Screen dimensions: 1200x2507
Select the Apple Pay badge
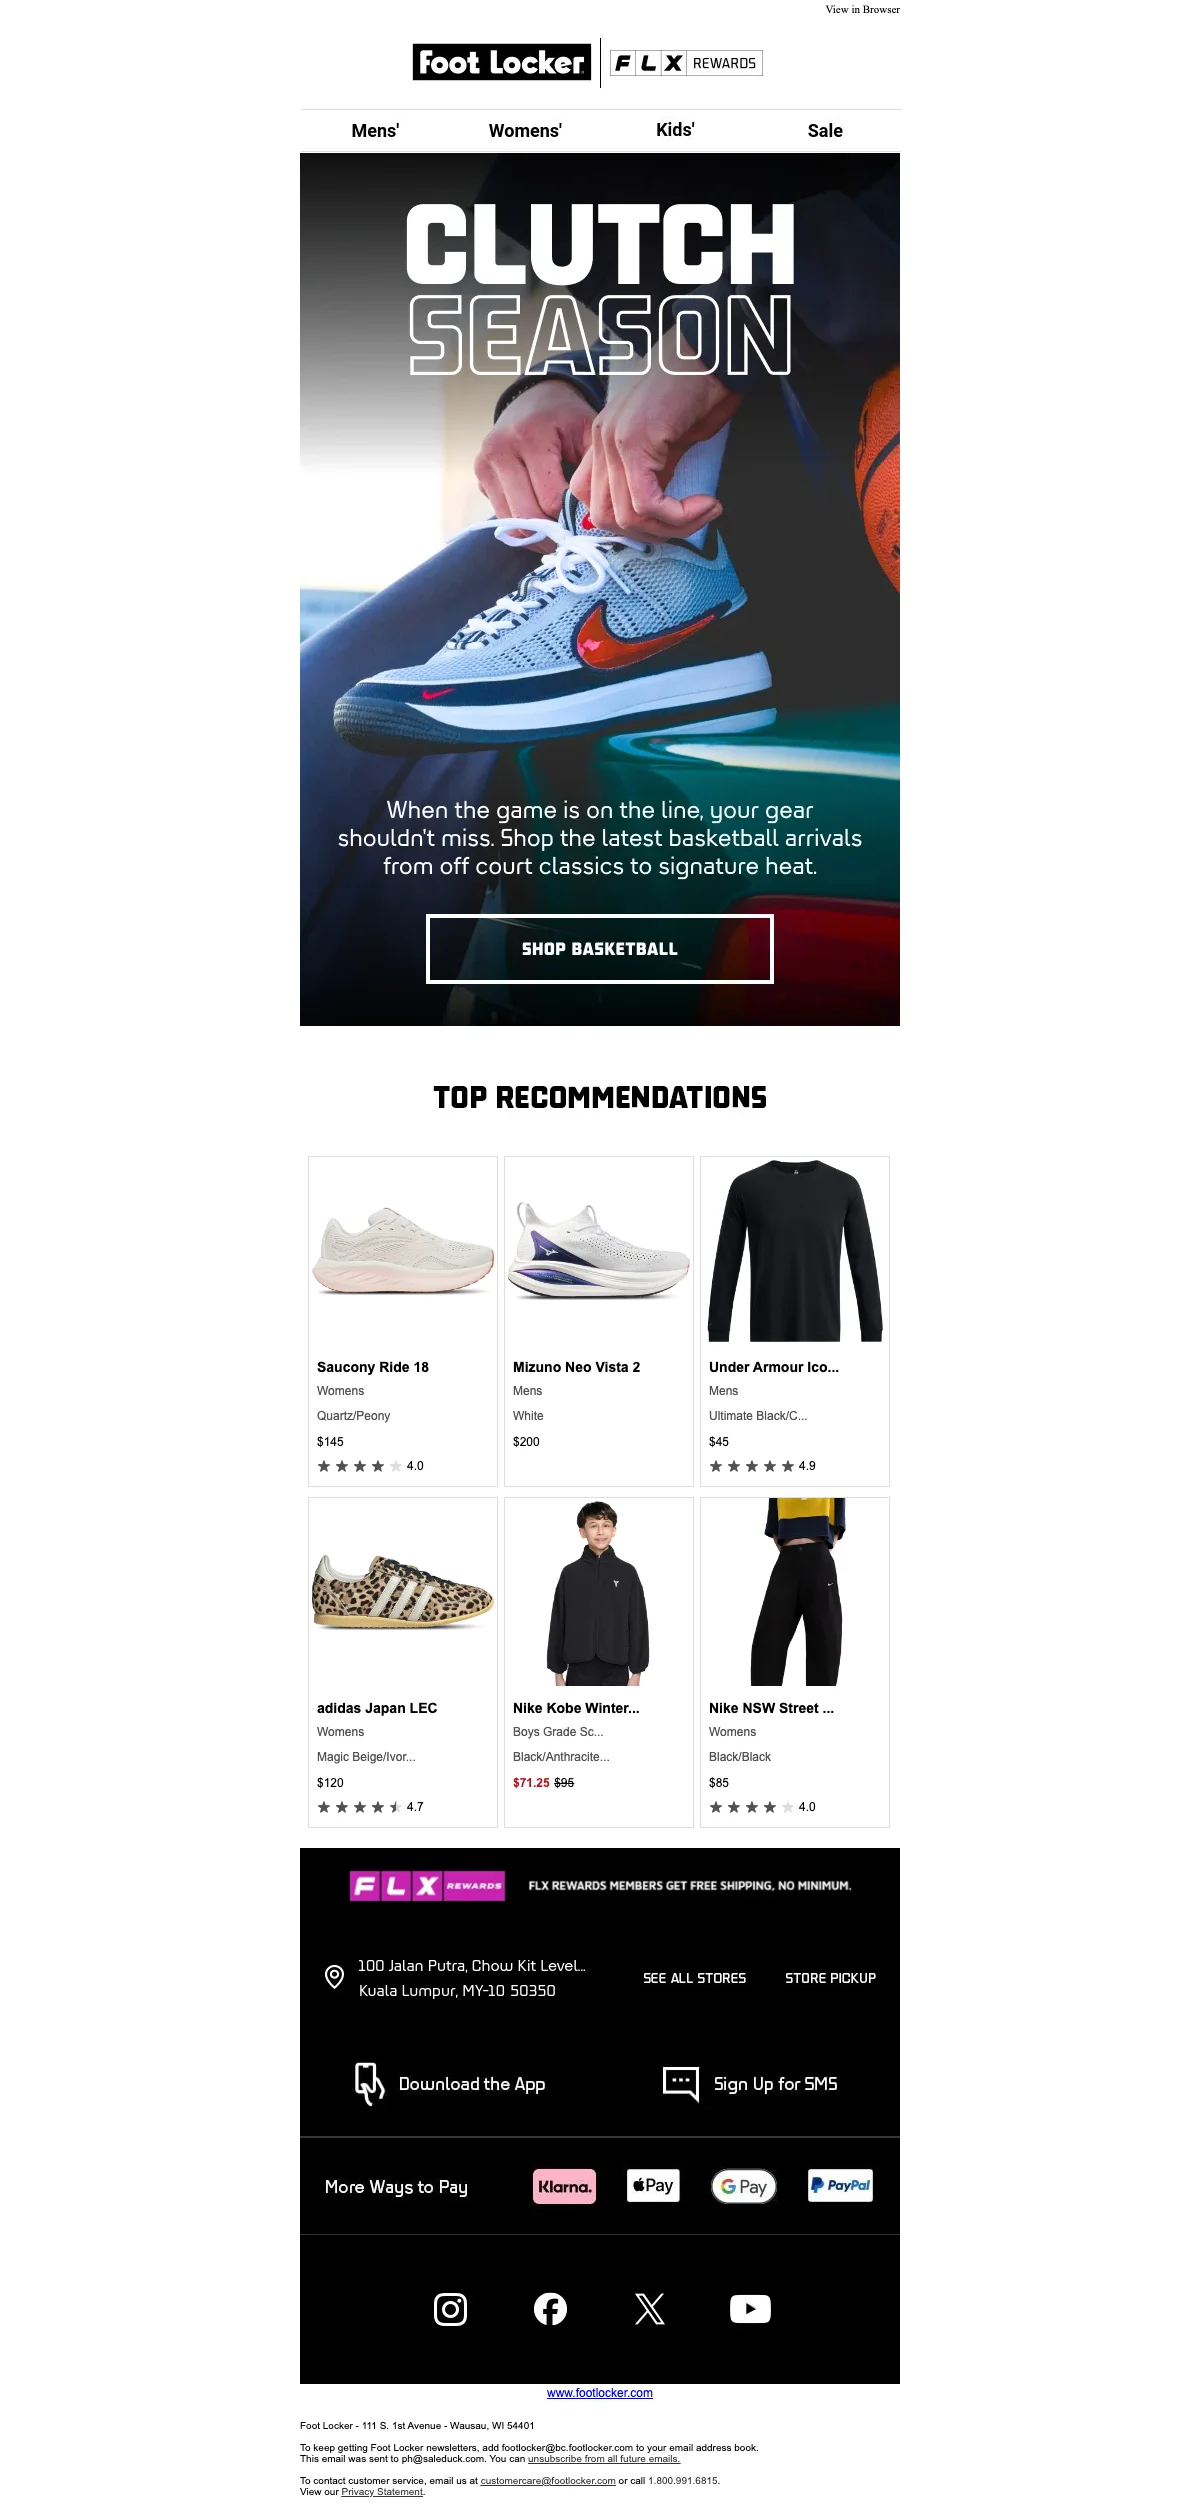(653, 2185)
